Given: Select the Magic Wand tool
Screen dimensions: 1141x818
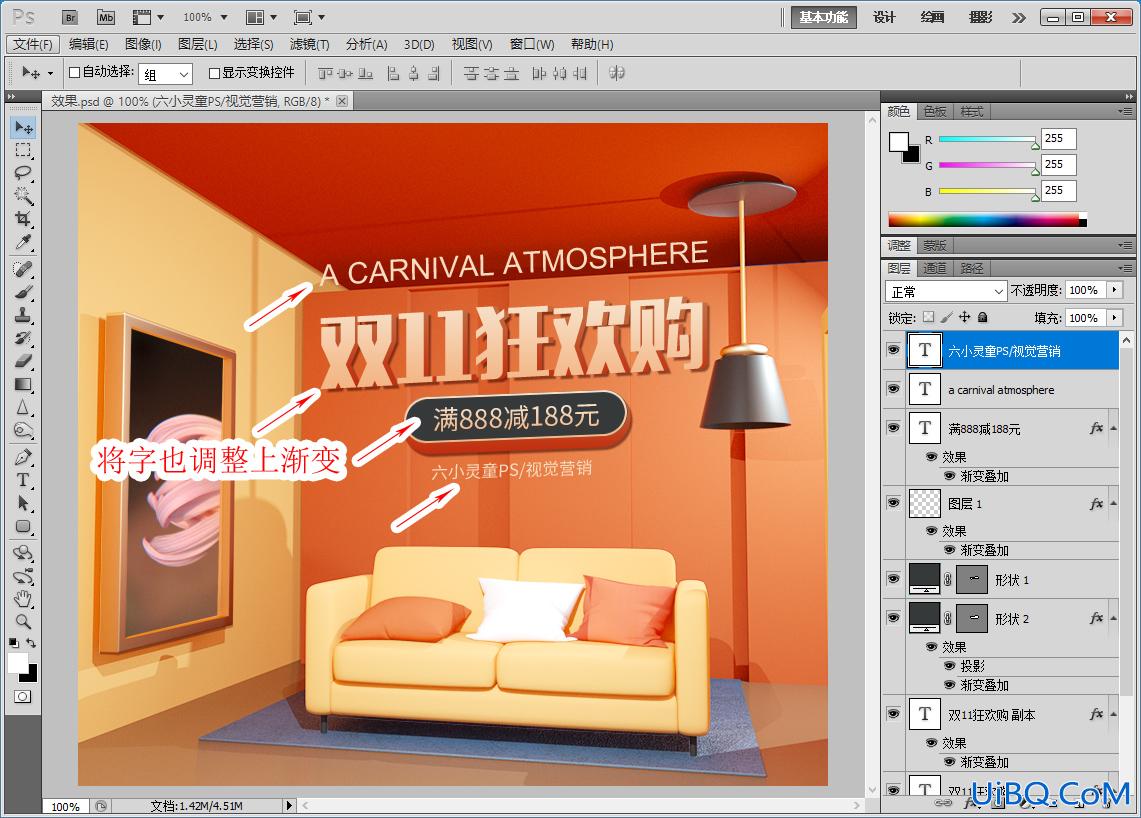Looking at the screenshot, I should [23, 196].
